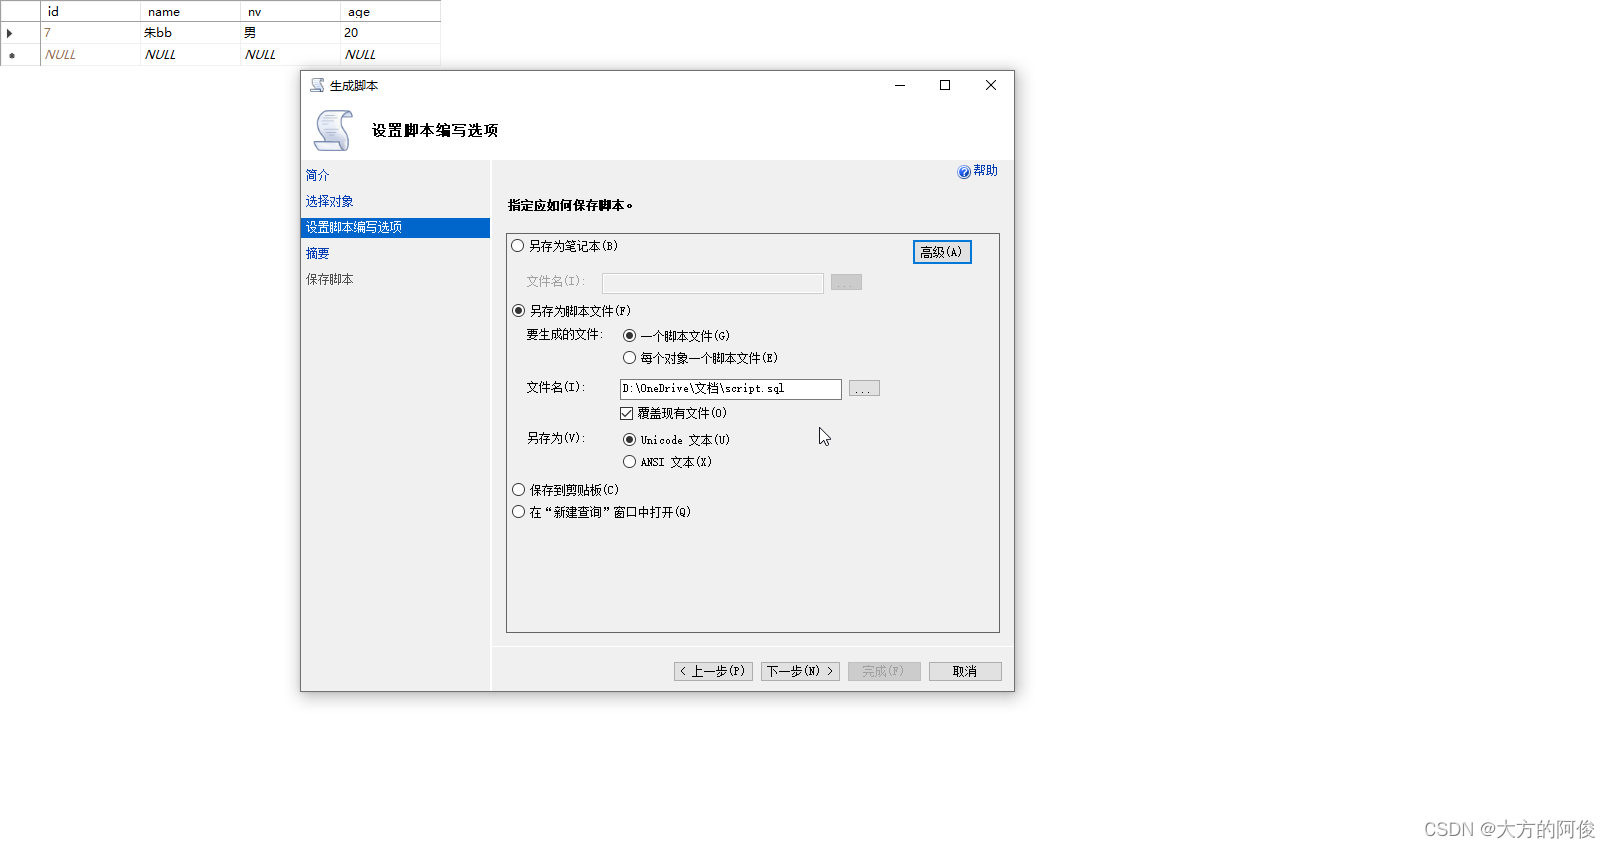Click the row selector arrow for row 7

(10, 33)
